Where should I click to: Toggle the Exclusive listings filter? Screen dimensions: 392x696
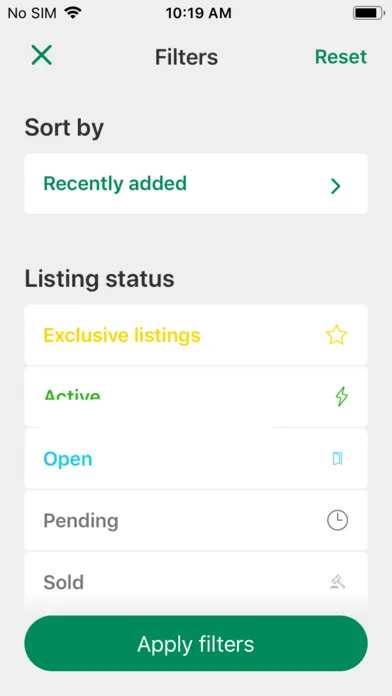pos(196,335)
